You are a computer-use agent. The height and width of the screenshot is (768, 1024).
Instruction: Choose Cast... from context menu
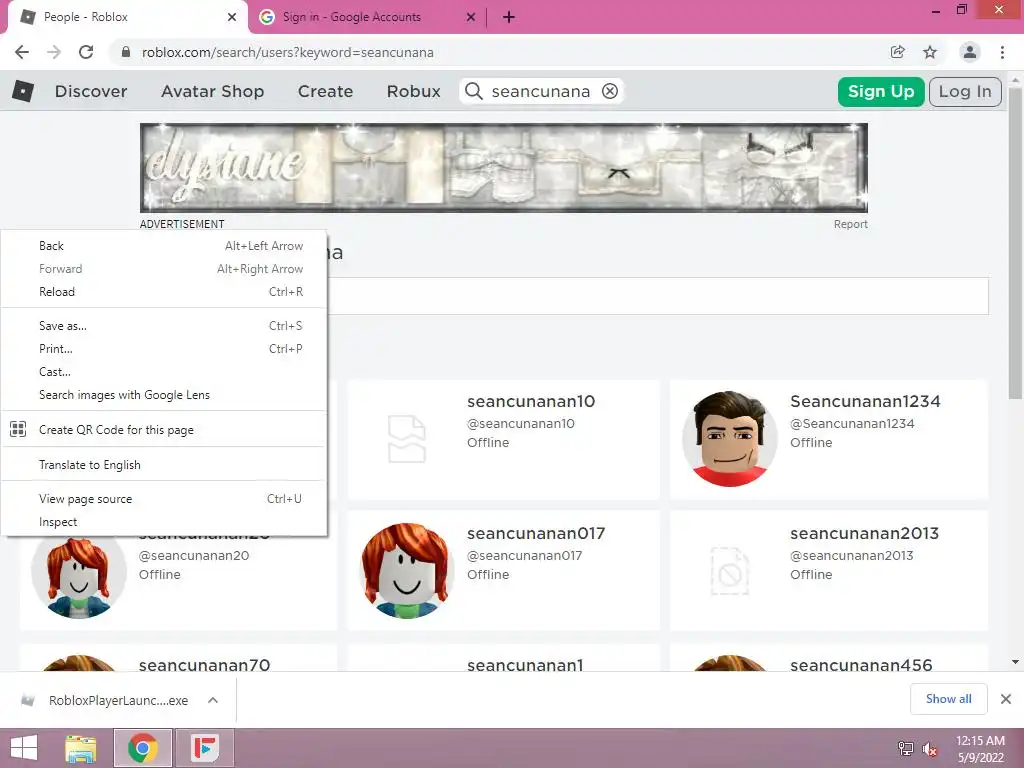(163, 372)
